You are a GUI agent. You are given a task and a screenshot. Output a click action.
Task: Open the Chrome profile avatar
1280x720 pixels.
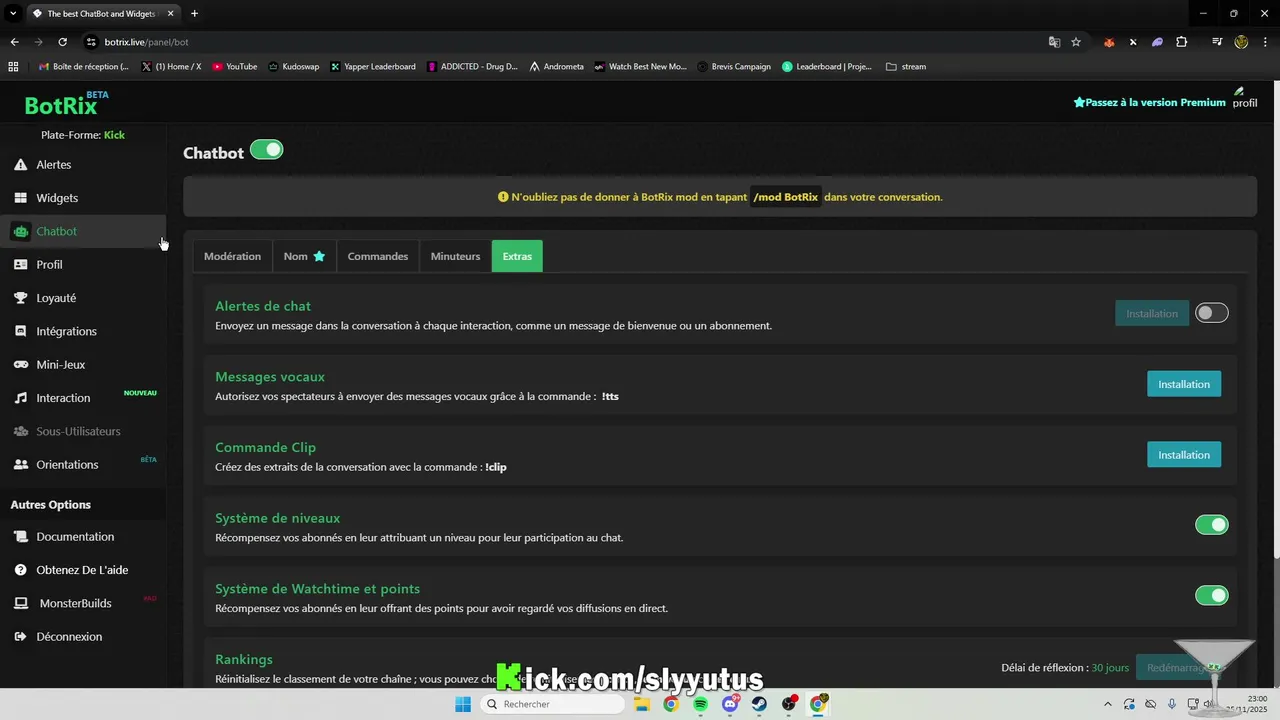click(x=1241, y=42)
